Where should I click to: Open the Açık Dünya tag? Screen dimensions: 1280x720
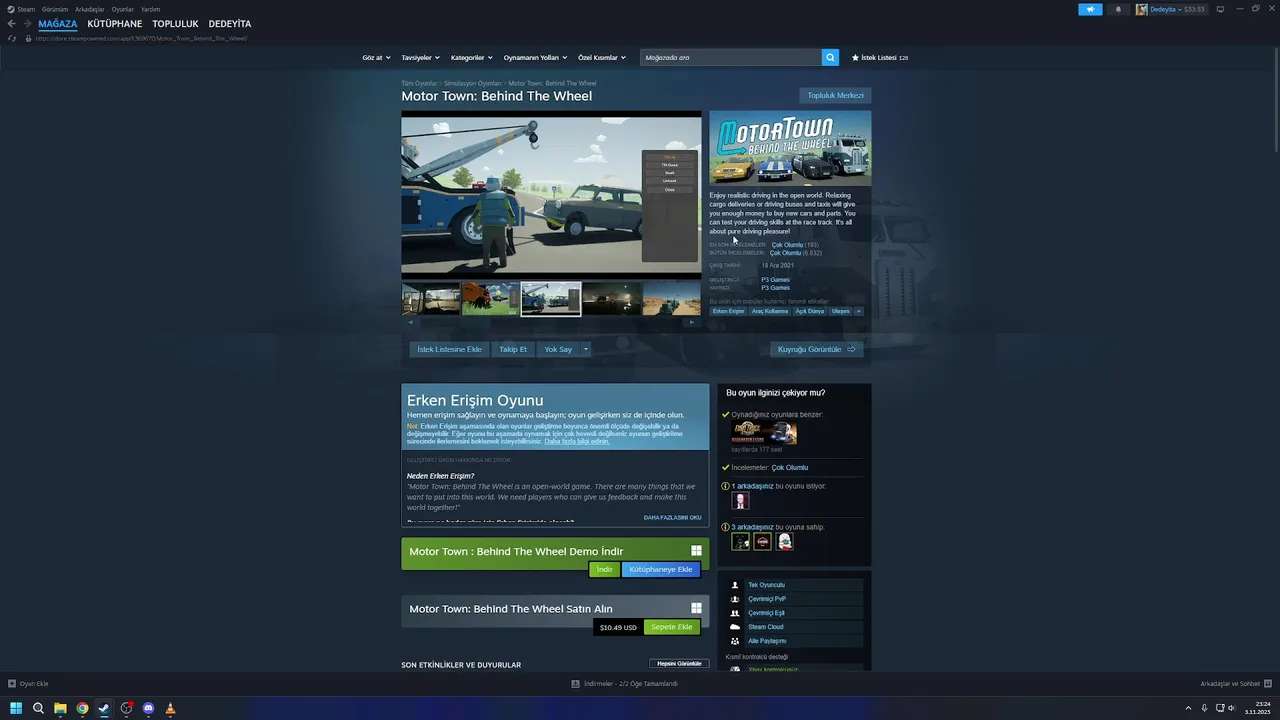(810, 311)
